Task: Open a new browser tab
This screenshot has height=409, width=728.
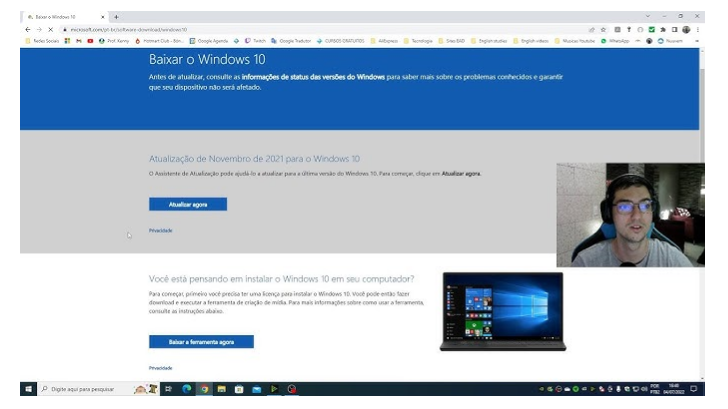Action: (116, 17)
